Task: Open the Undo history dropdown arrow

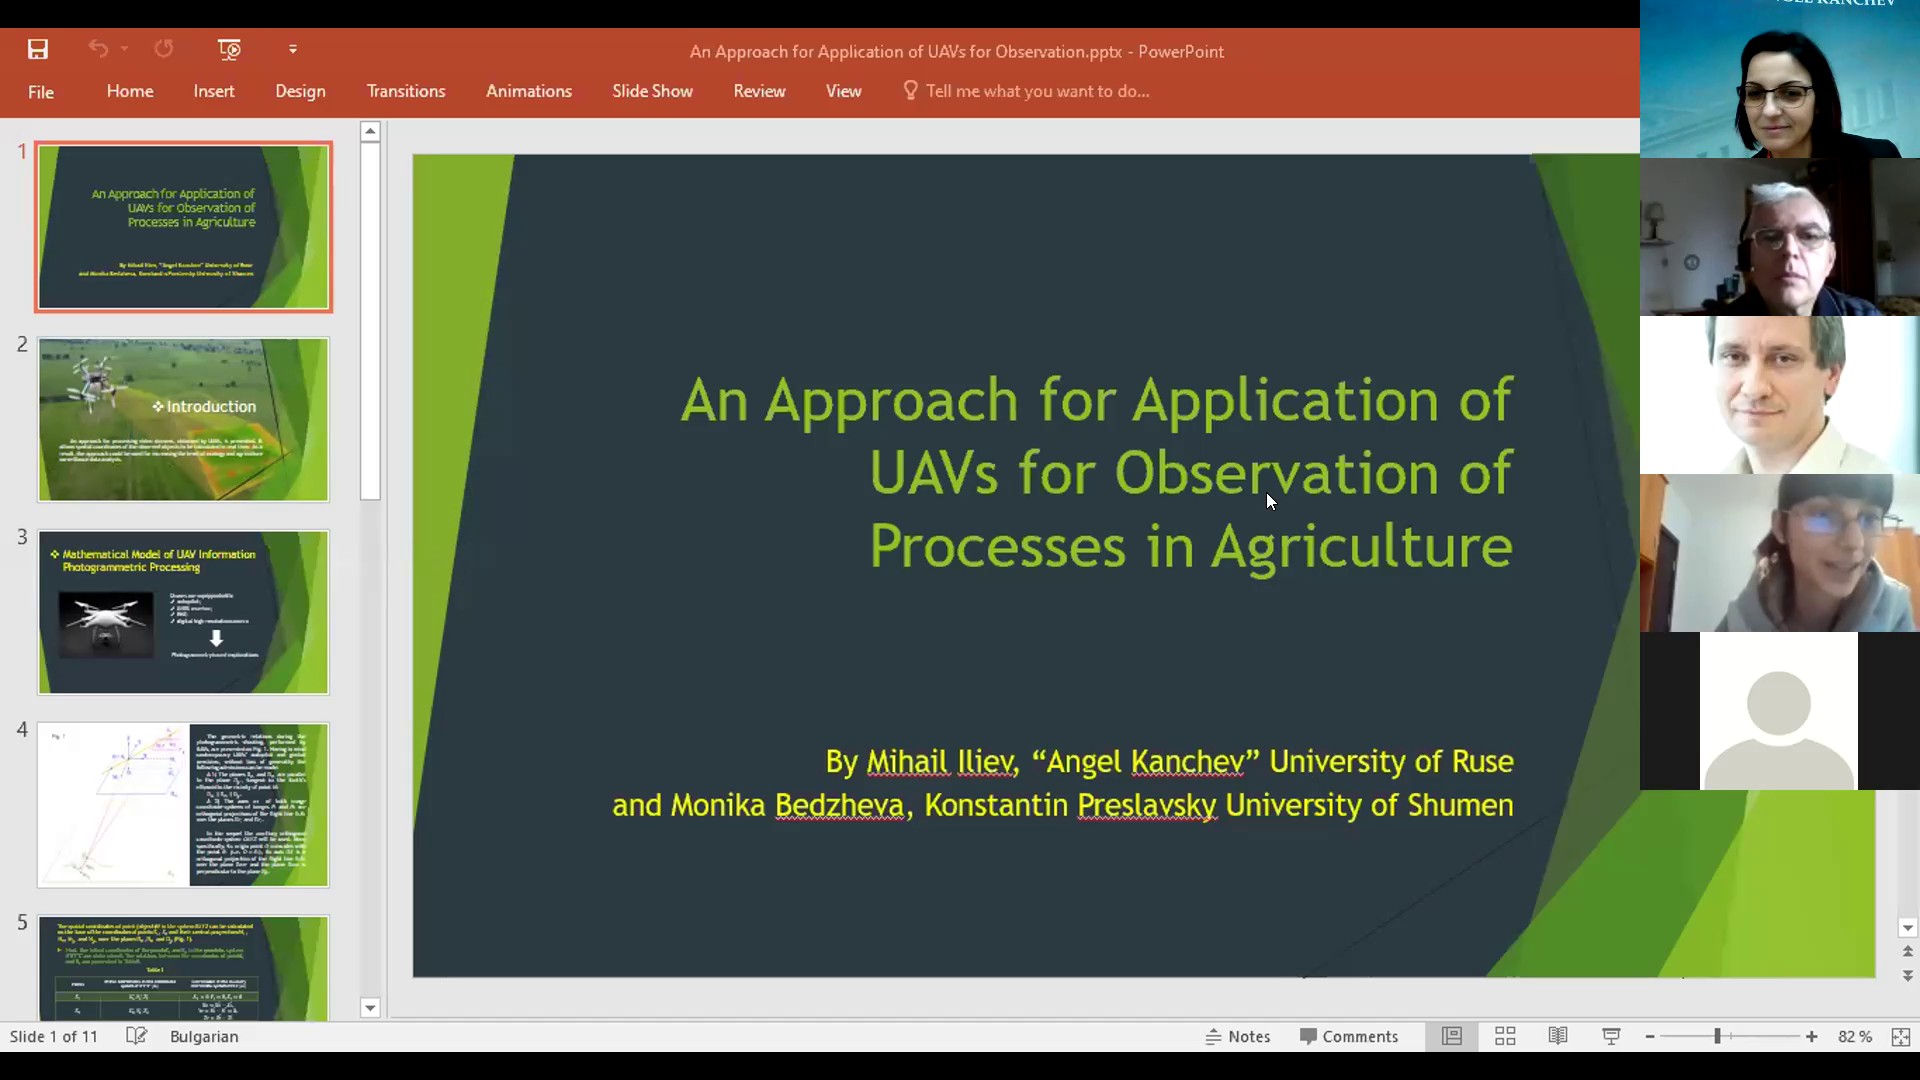Action: (124, 49)
